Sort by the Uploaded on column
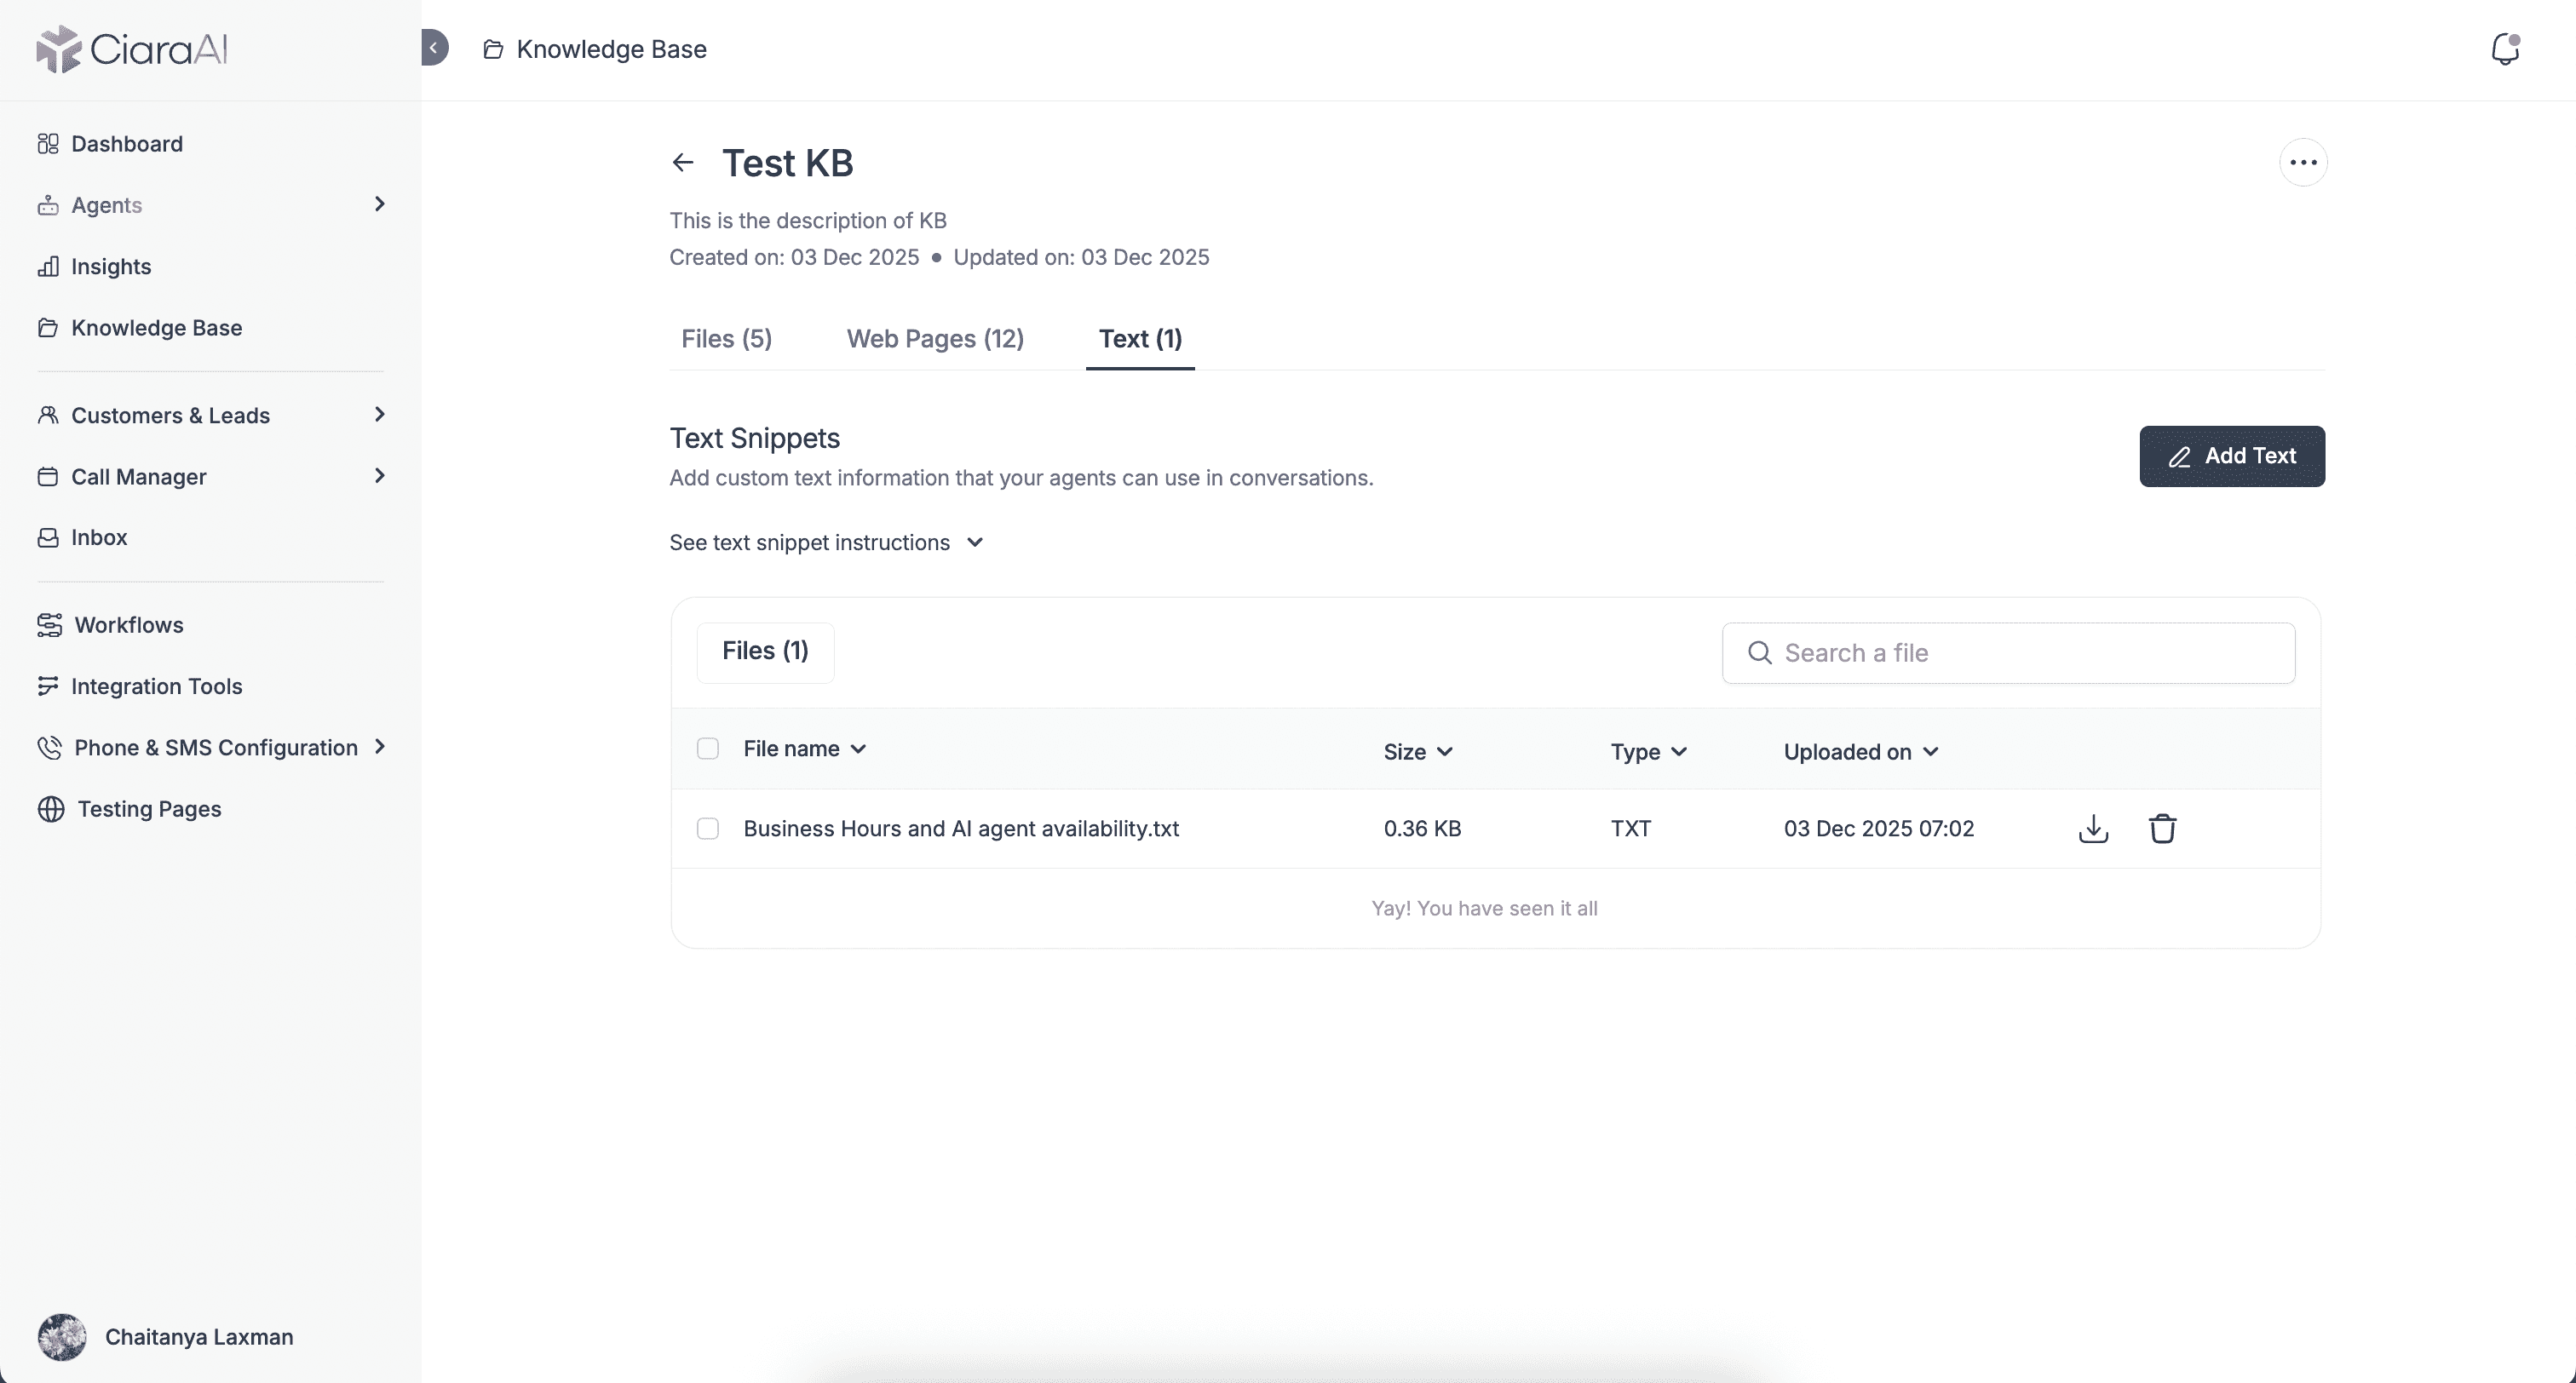Screen dimensions: 2576x1383 [1860, 752]
